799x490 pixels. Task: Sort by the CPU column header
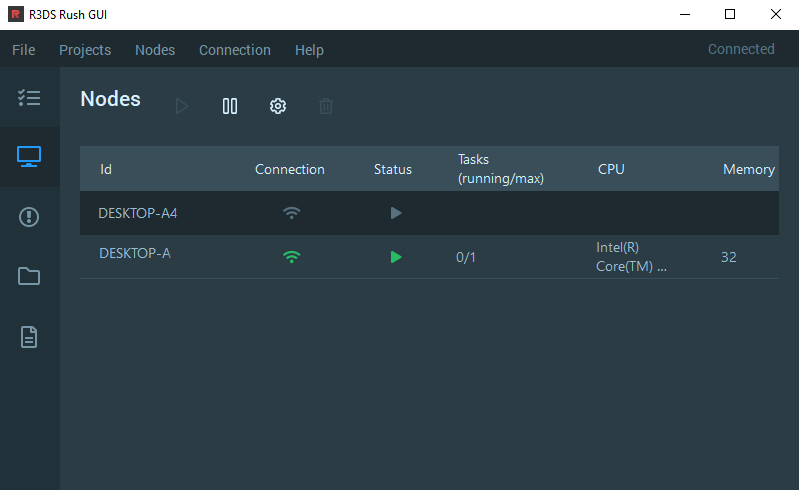point(611,169)
